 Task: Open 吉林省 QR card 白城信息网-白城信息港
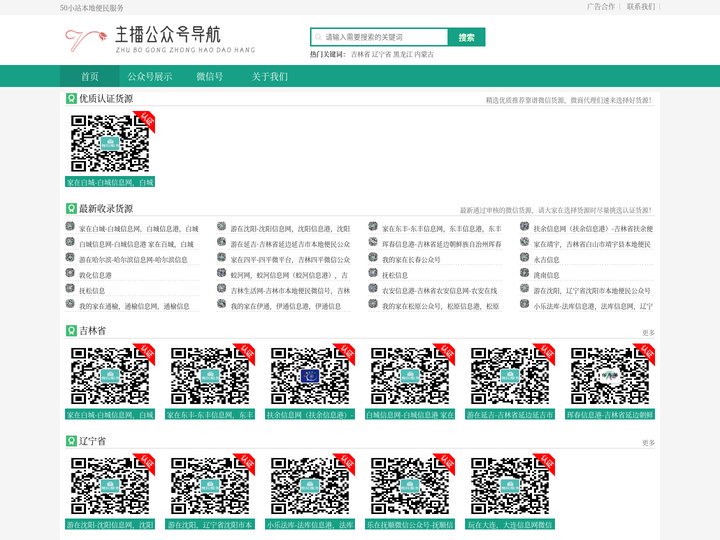410,381
